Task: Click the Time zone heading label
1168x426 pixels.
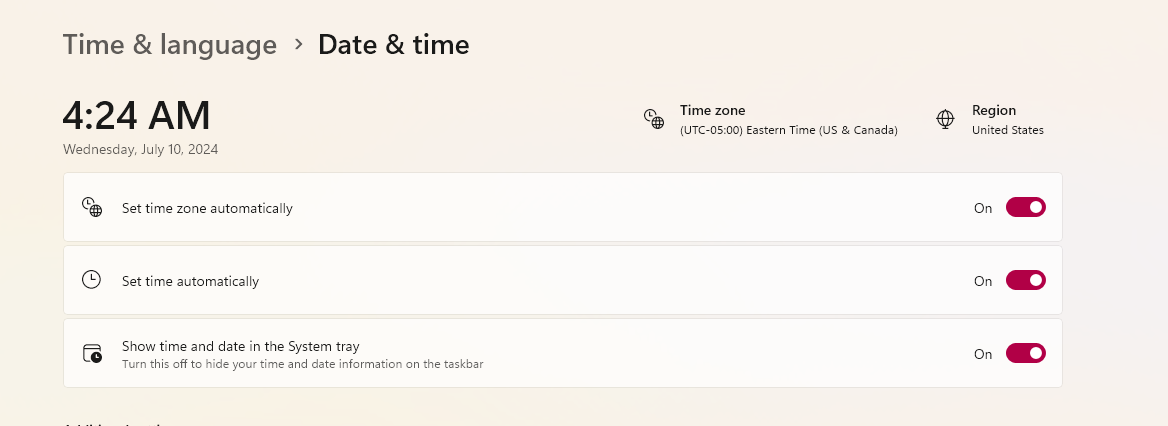Action: point(712,111)
